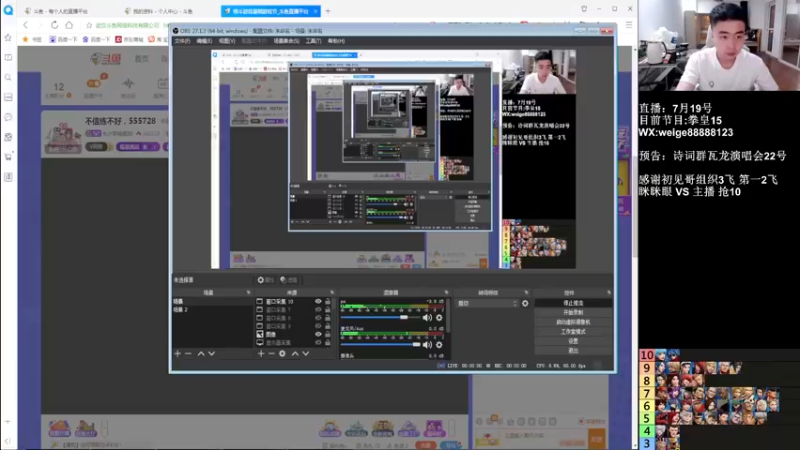Open source 属性 properties button
The width and height of the screenshot is (800, 450).
pyautogui.click(x=266, y=280)
